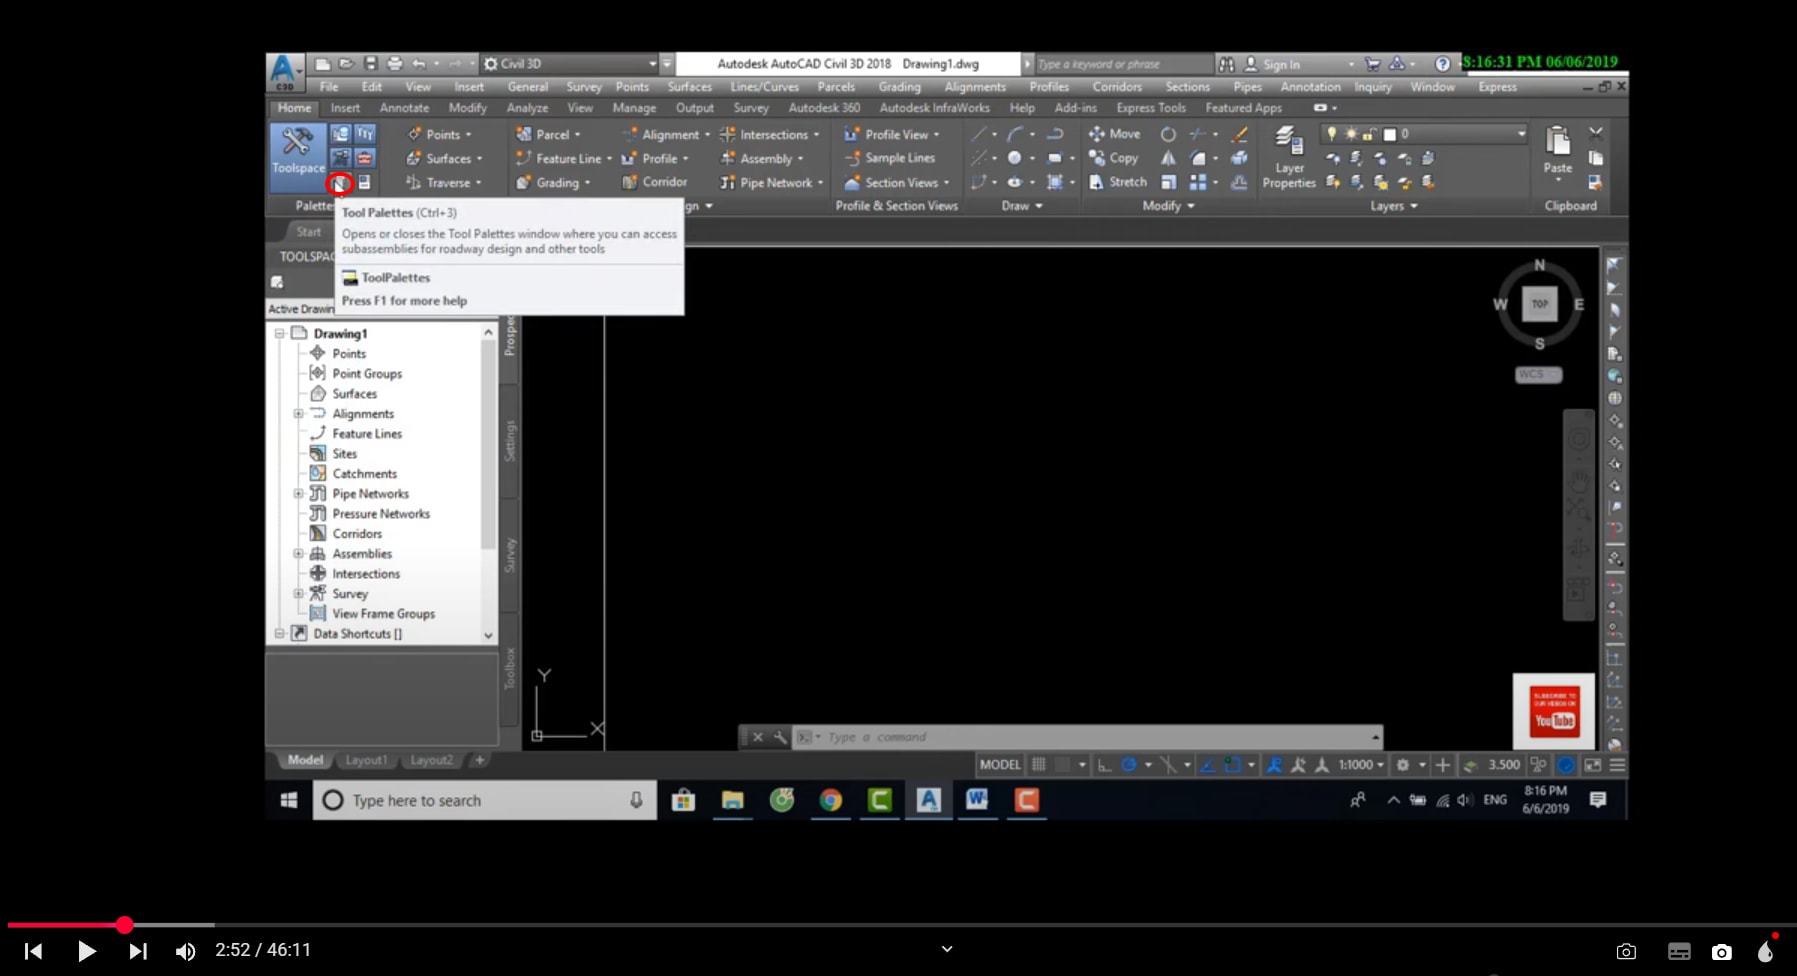Viewport: 1797px width, 976px height.
Task: Select the Move tool in Modify panel
Action: point(1114,134)
